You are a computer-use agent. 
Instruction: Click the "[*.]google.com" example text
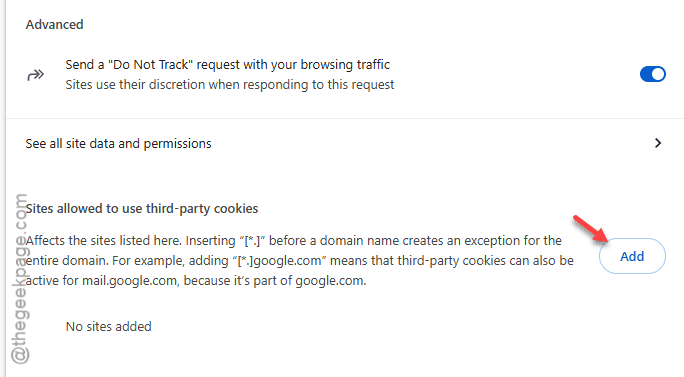[280, 260]
